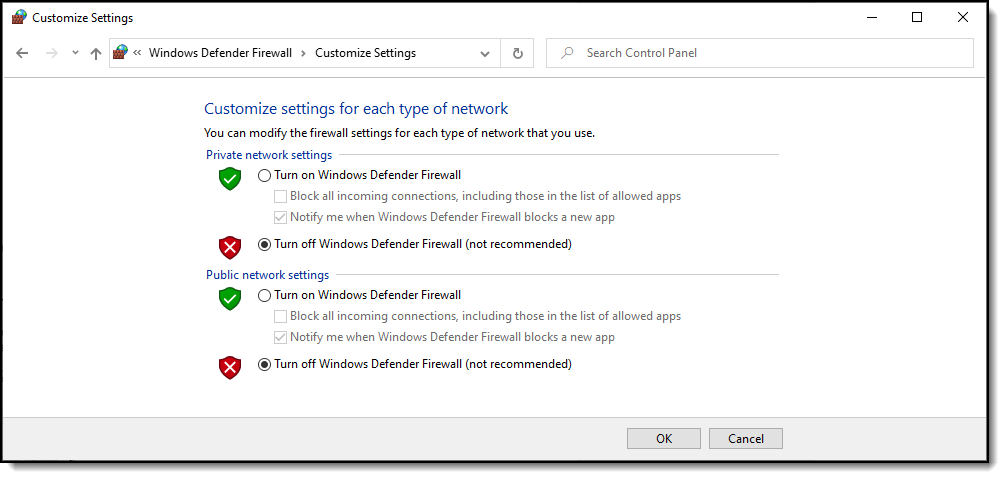1005x479 pixels.
Task: Expand the address bar history chevron
Action: point(485,54)
